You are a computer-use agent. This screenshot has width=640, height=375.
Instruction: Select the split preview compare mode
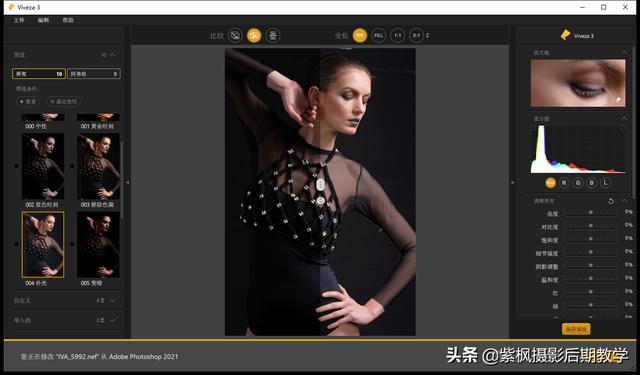[254, 36]
